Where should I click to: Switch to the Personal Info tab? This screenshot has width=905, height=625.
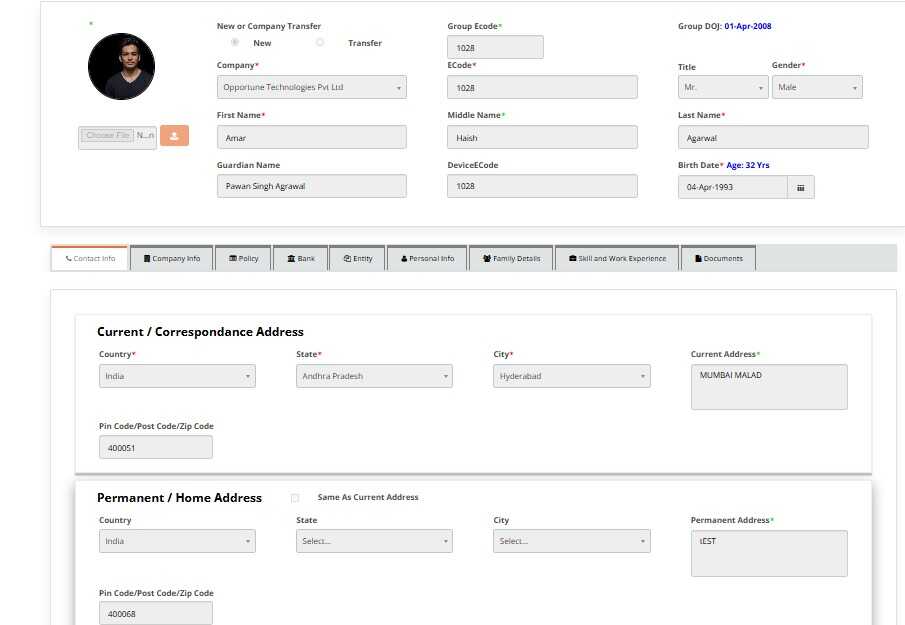[427, 258]
